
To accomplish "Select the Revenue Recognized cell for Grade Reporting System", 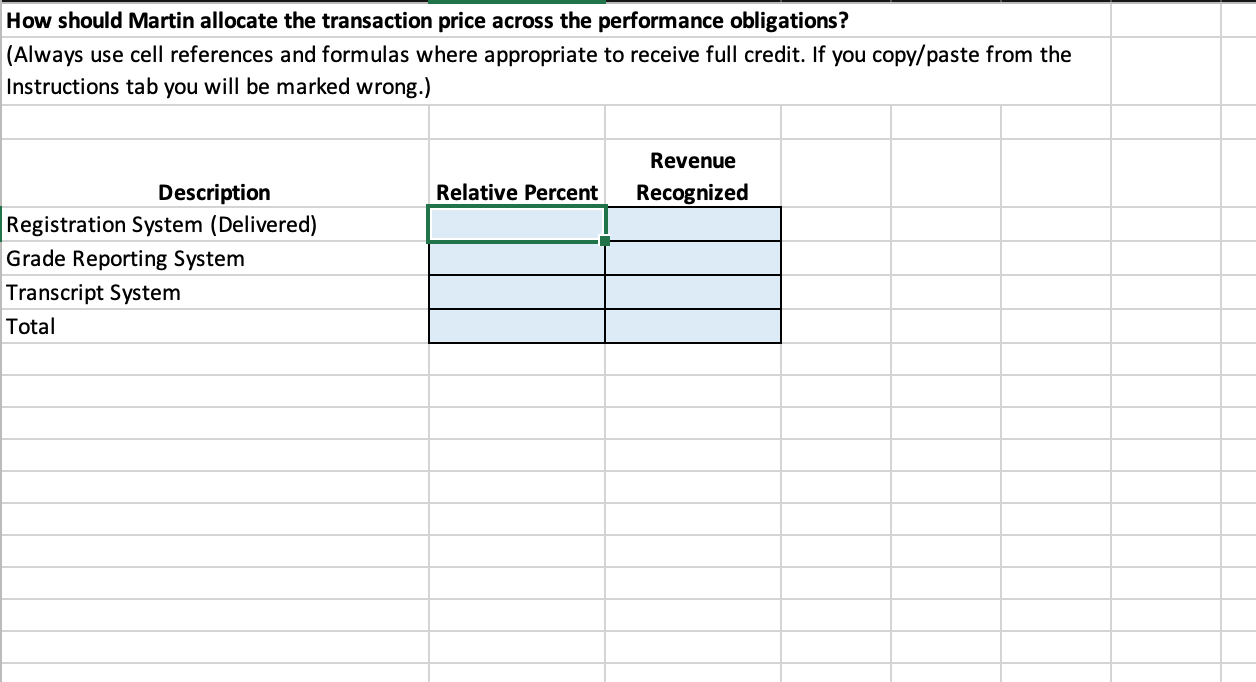I will (x=693, y=258).
